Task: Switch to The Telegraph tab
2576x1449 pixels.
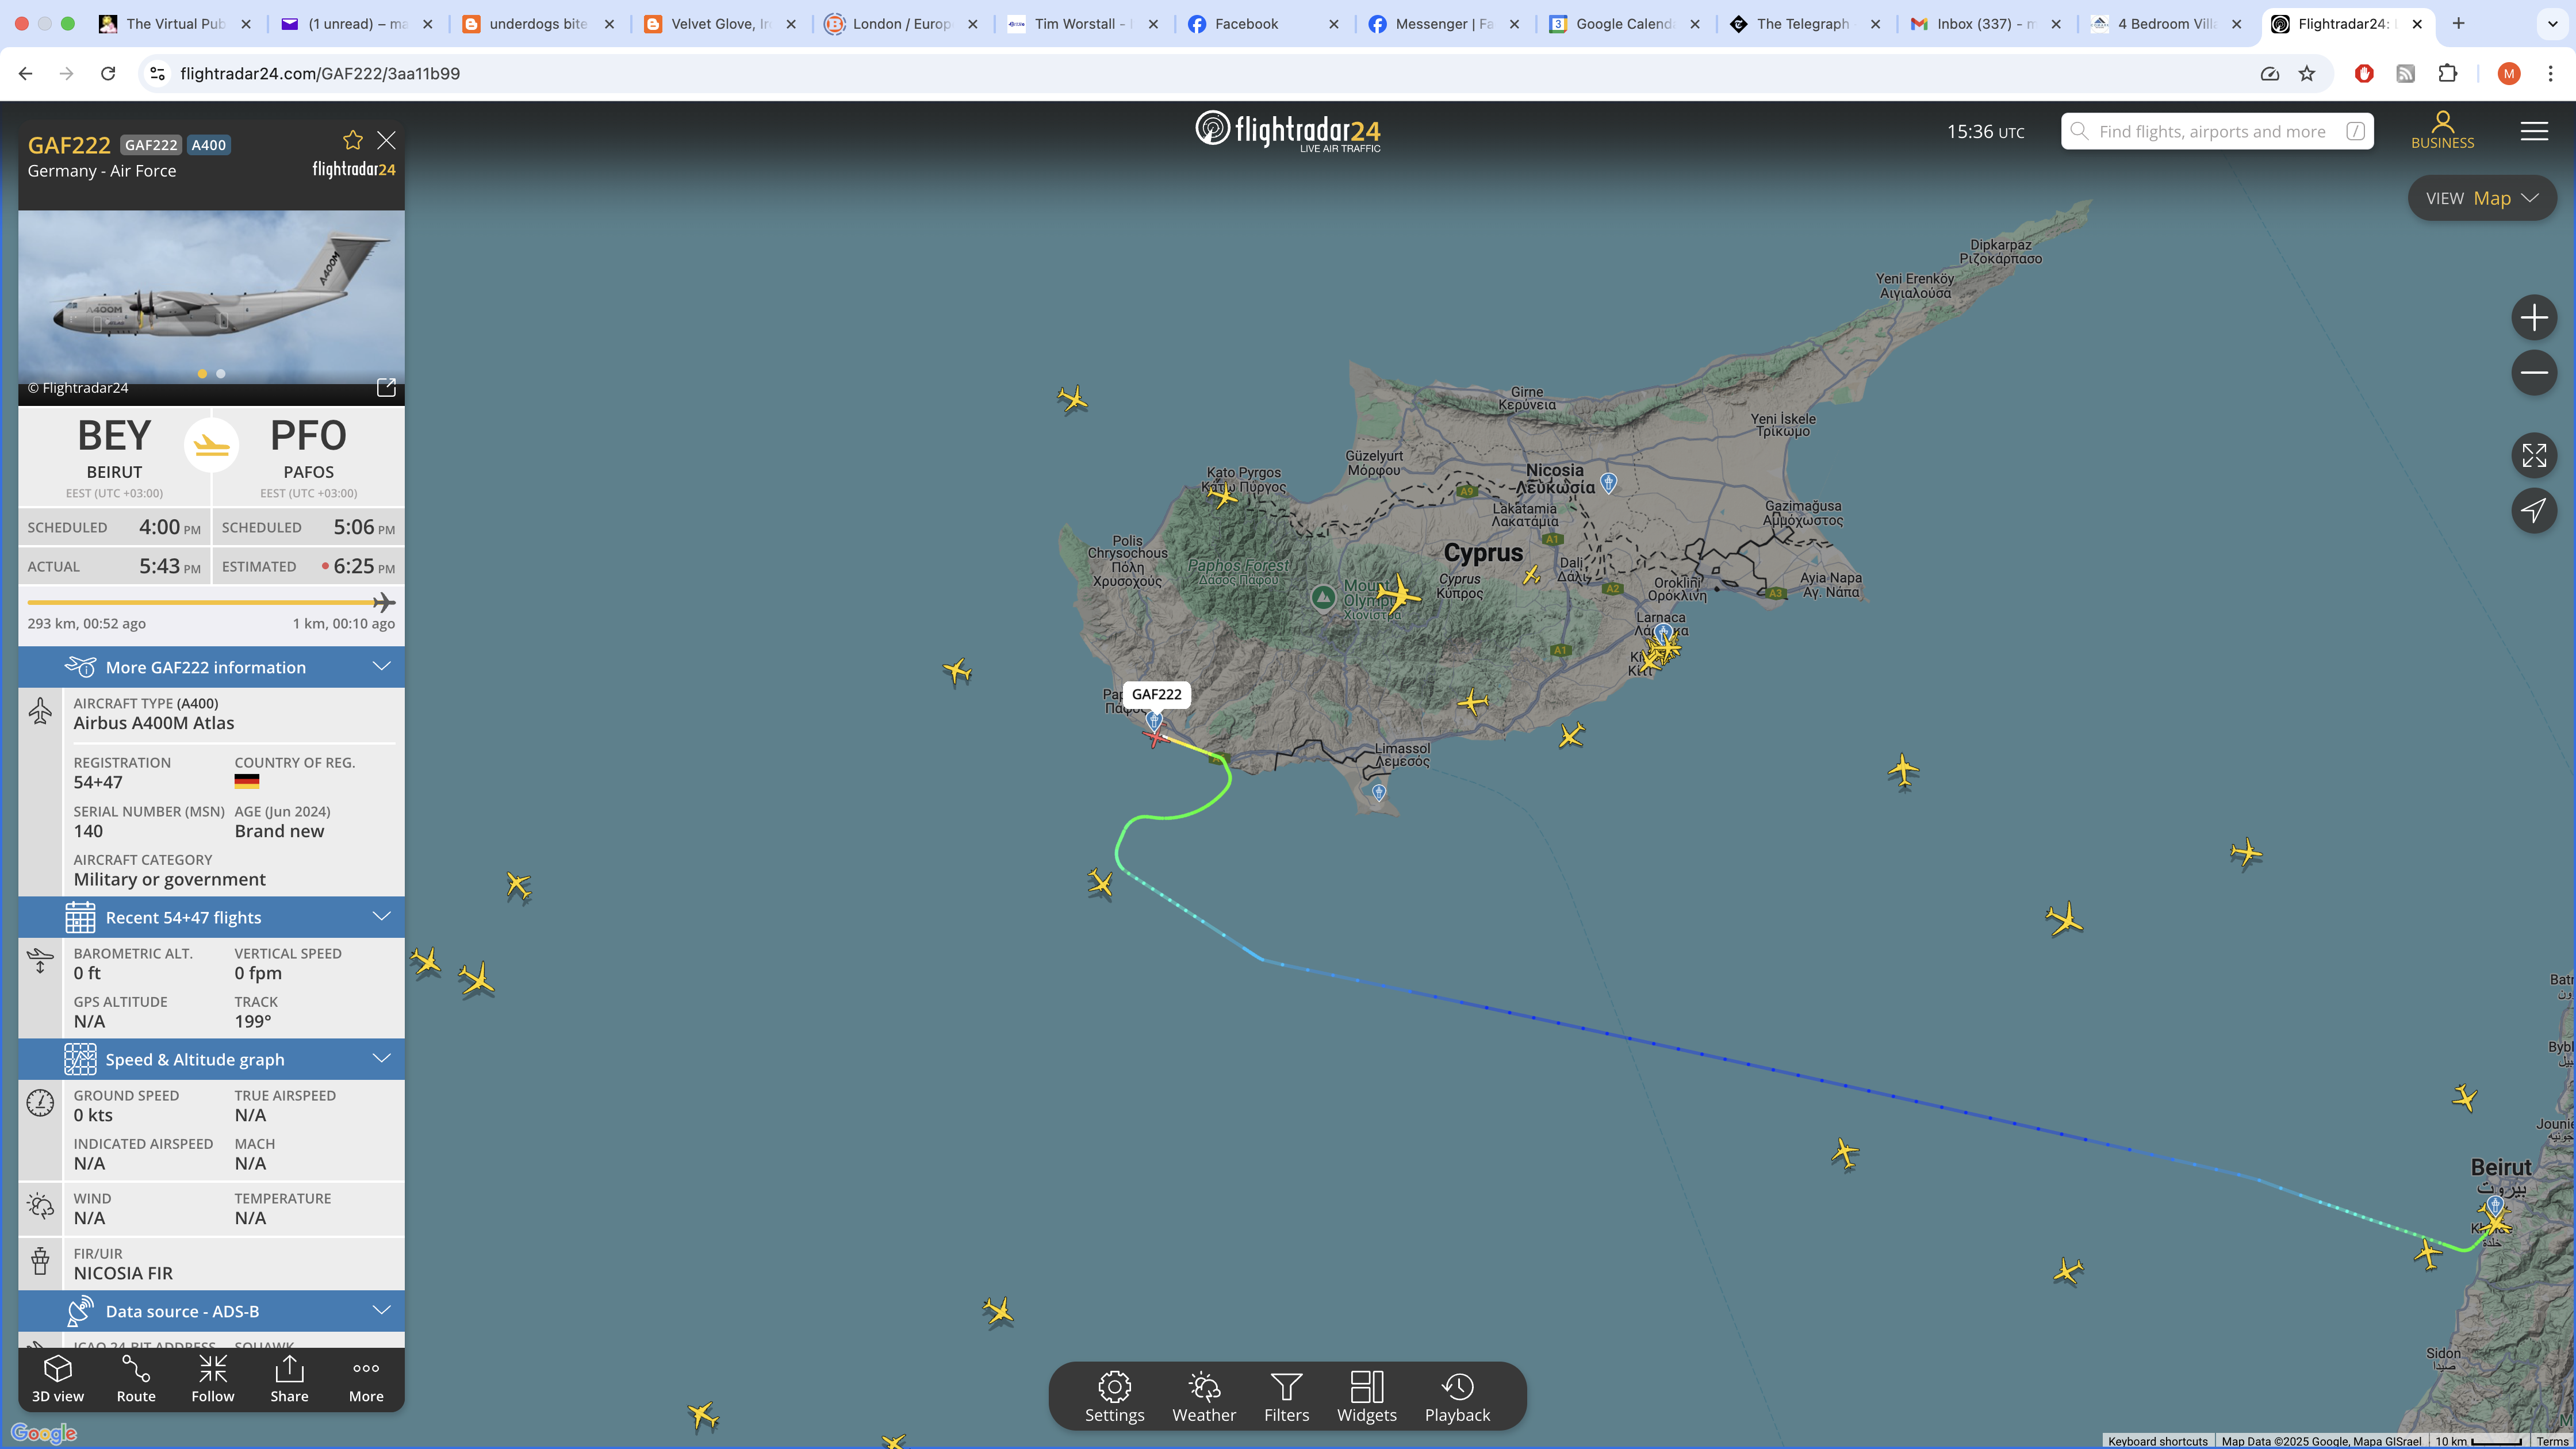Action: [x=1805, y=23]
